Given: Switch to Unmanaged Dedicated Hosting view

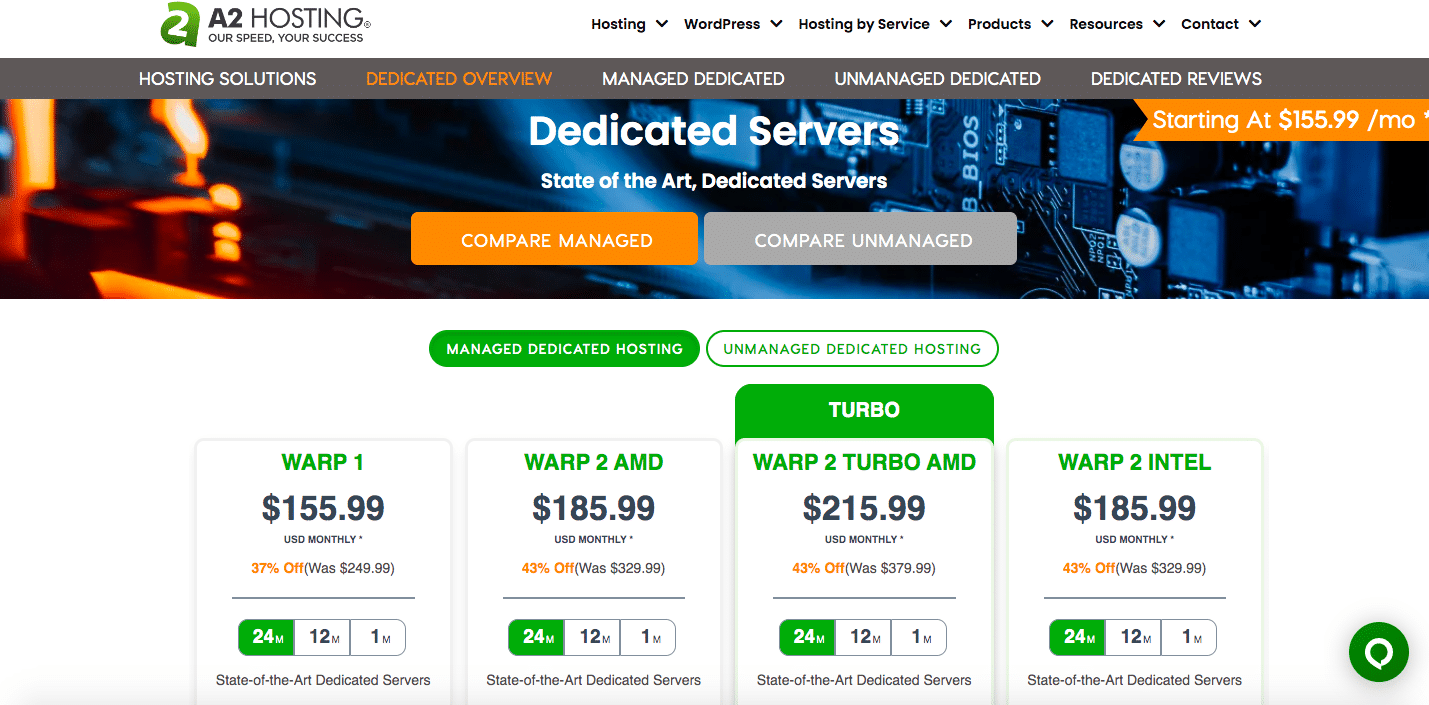Looking at the screenshot, I should (x=852, y=348).
